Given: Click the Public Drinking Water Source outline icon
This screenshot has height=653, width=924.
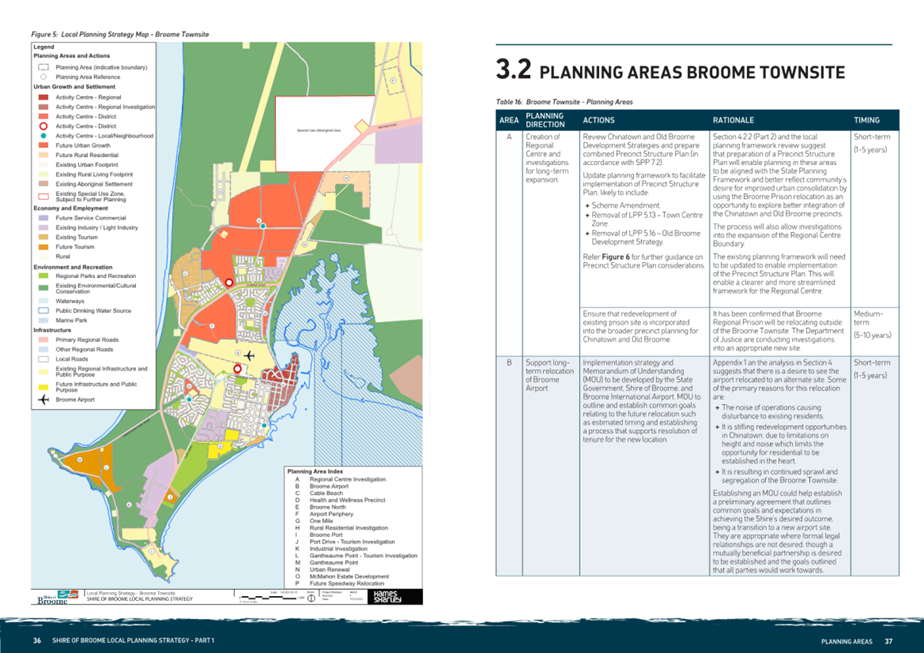Looking at the screenshot, I should tap(44, 311).
